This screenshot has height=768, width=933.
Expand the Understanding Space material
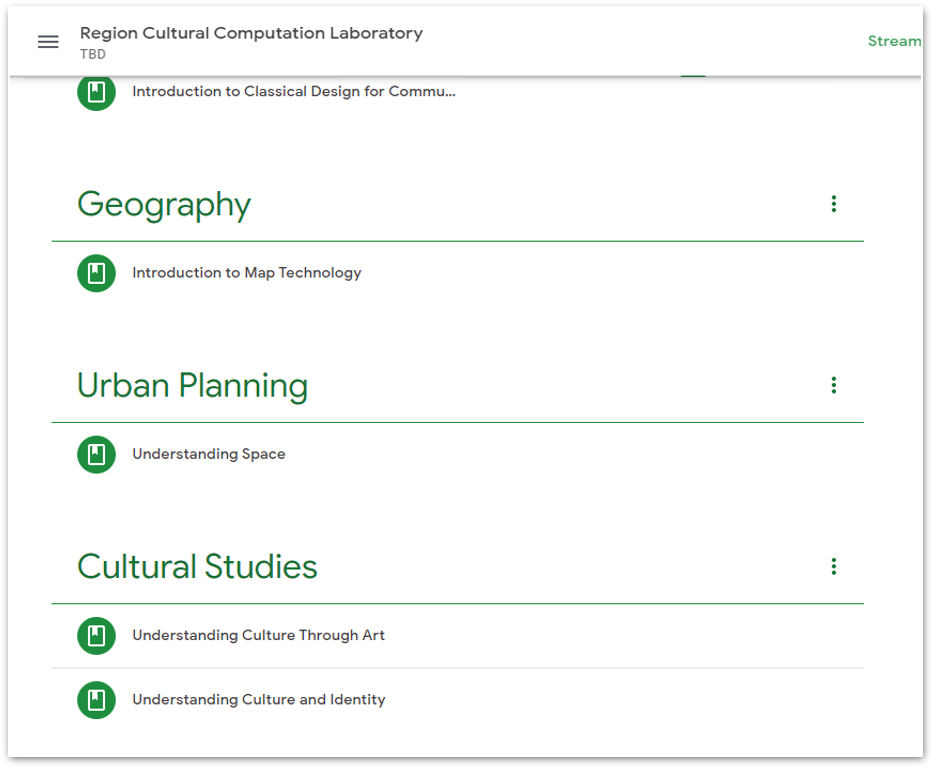(x=208, y=453)
